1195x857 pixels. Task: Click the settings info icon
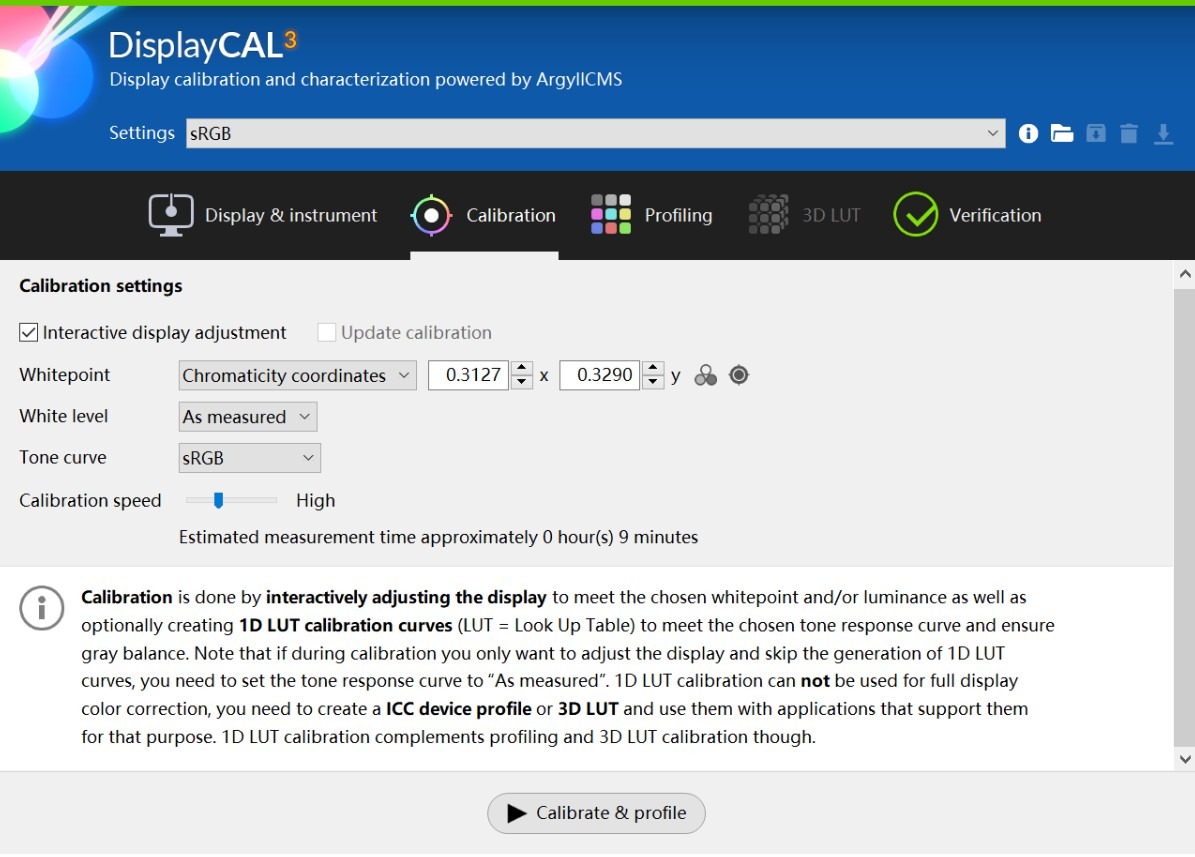click(x=1028, y=133)
